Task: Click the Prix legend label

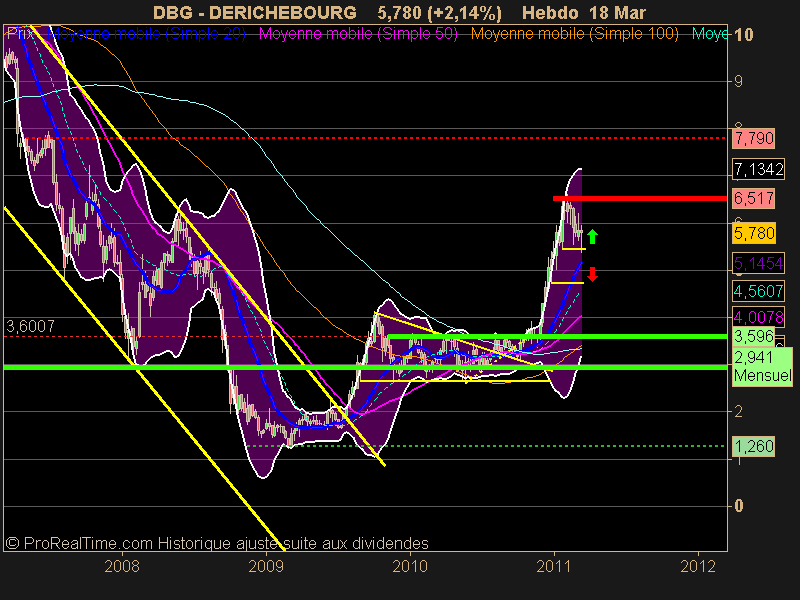Action: click(x=20, y=34)
